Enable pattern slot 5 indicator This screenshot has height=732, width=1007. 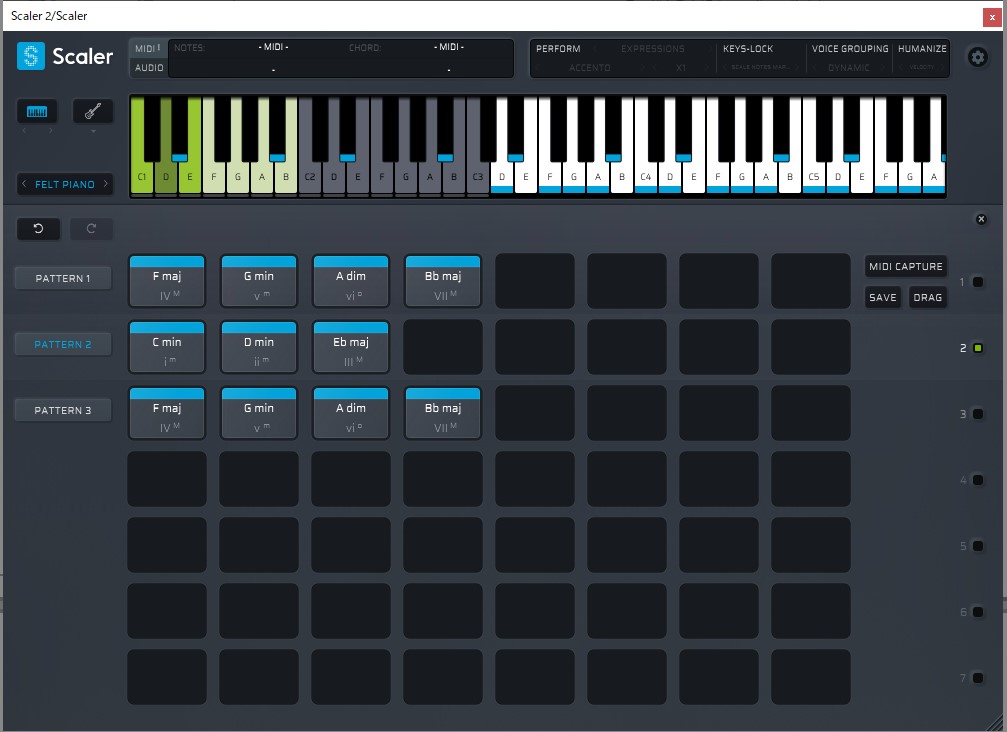pyautogui.click(x=977, y=546)
